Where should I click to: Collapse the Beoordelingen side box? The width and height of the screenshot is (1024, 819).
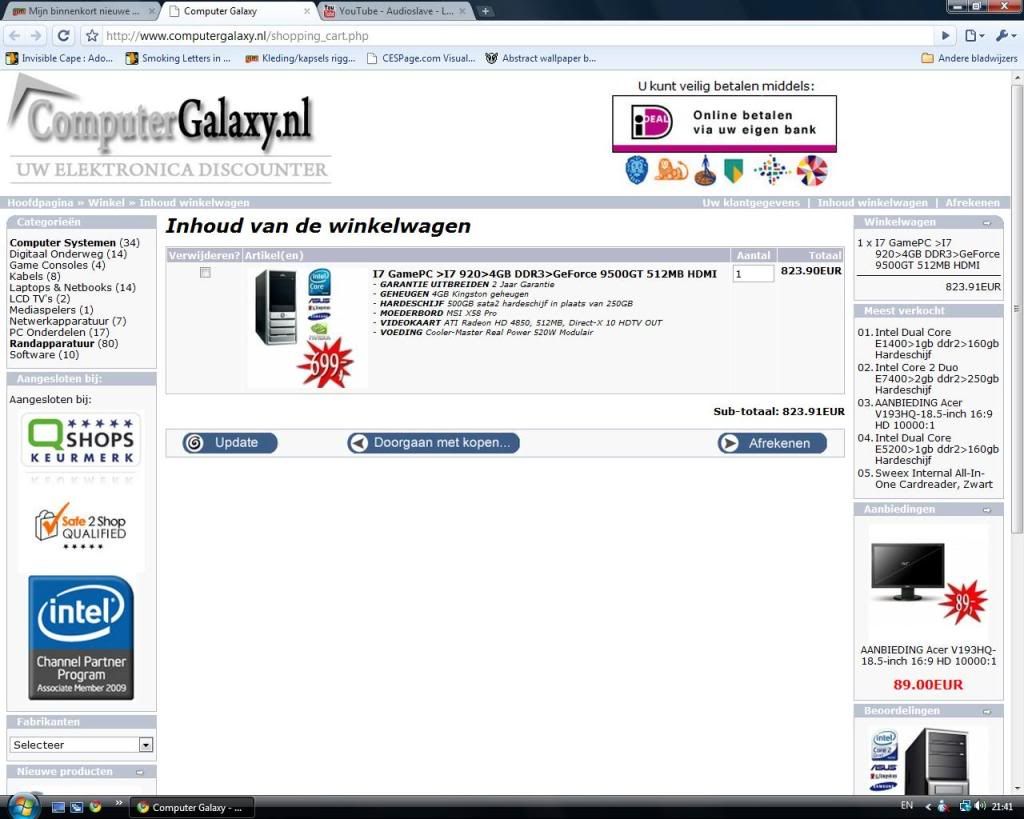[x=987, y=711]
